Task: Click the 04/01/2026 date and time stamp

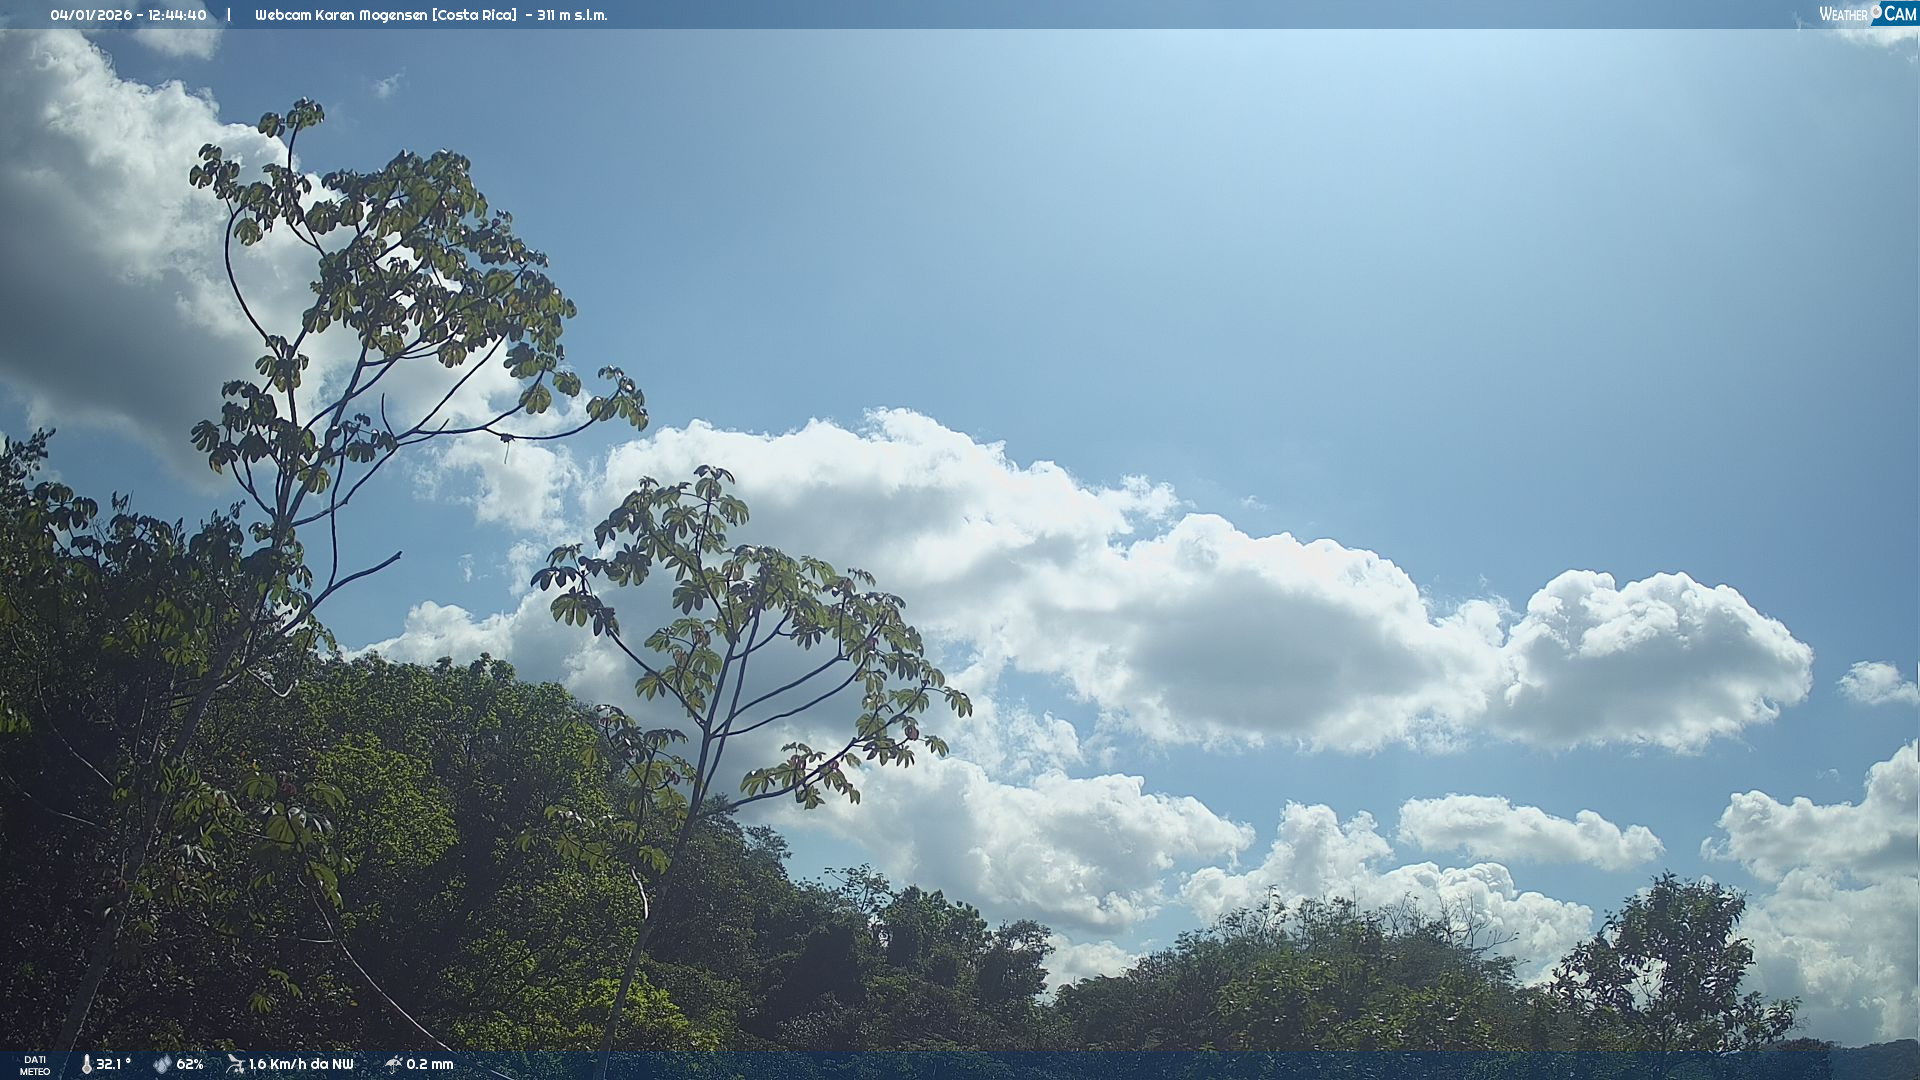Action: pos(128,15)
